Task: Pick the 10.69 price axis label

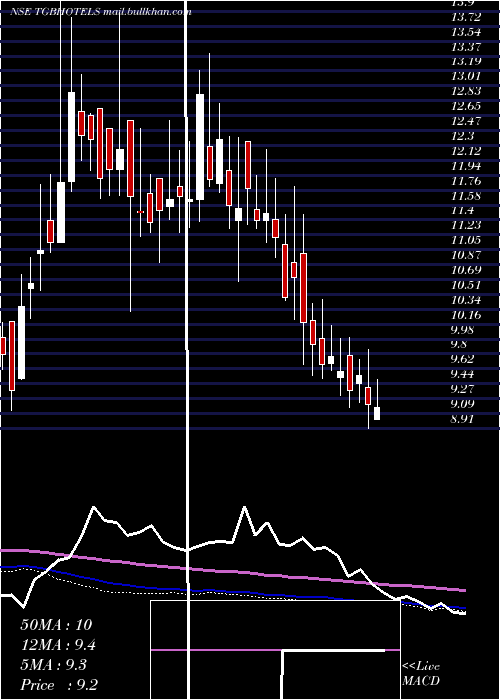Action: (x=466, y=270)
